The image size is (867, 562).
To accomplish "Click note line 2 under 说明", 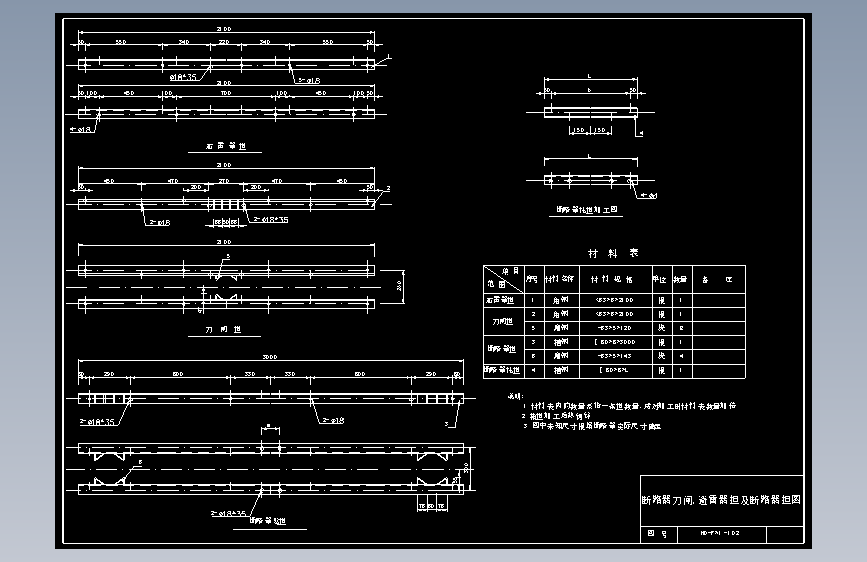I will pyautogui.click(x=556, y=416).
